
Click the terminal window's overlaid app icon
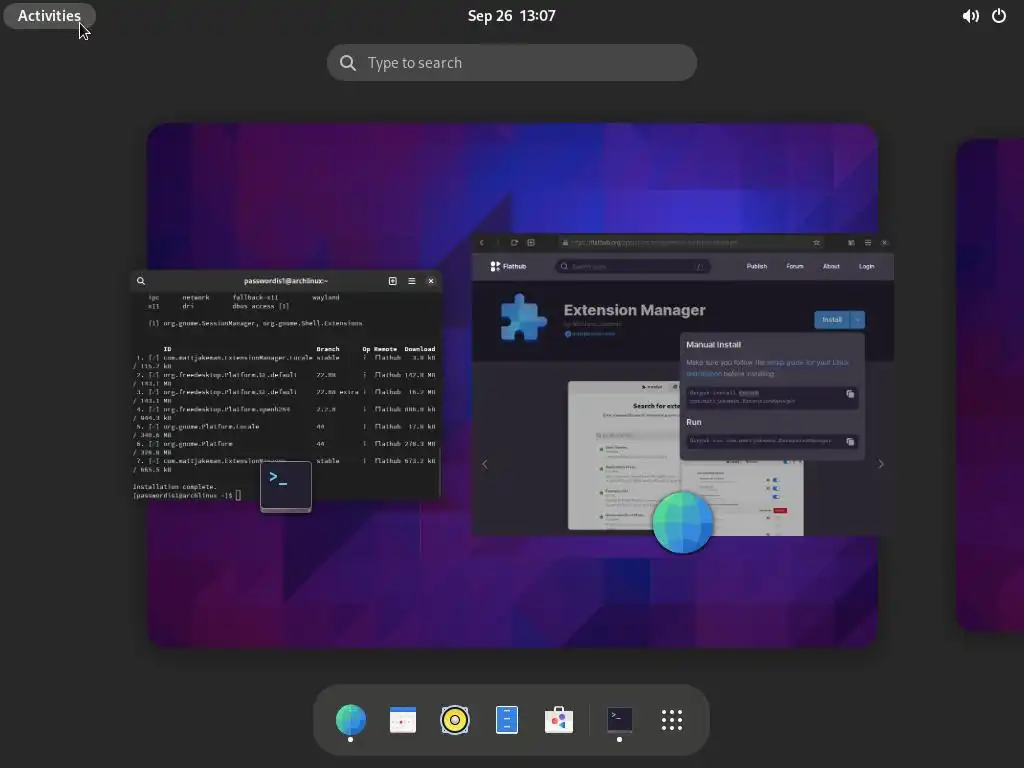click(x=286, y=487)
